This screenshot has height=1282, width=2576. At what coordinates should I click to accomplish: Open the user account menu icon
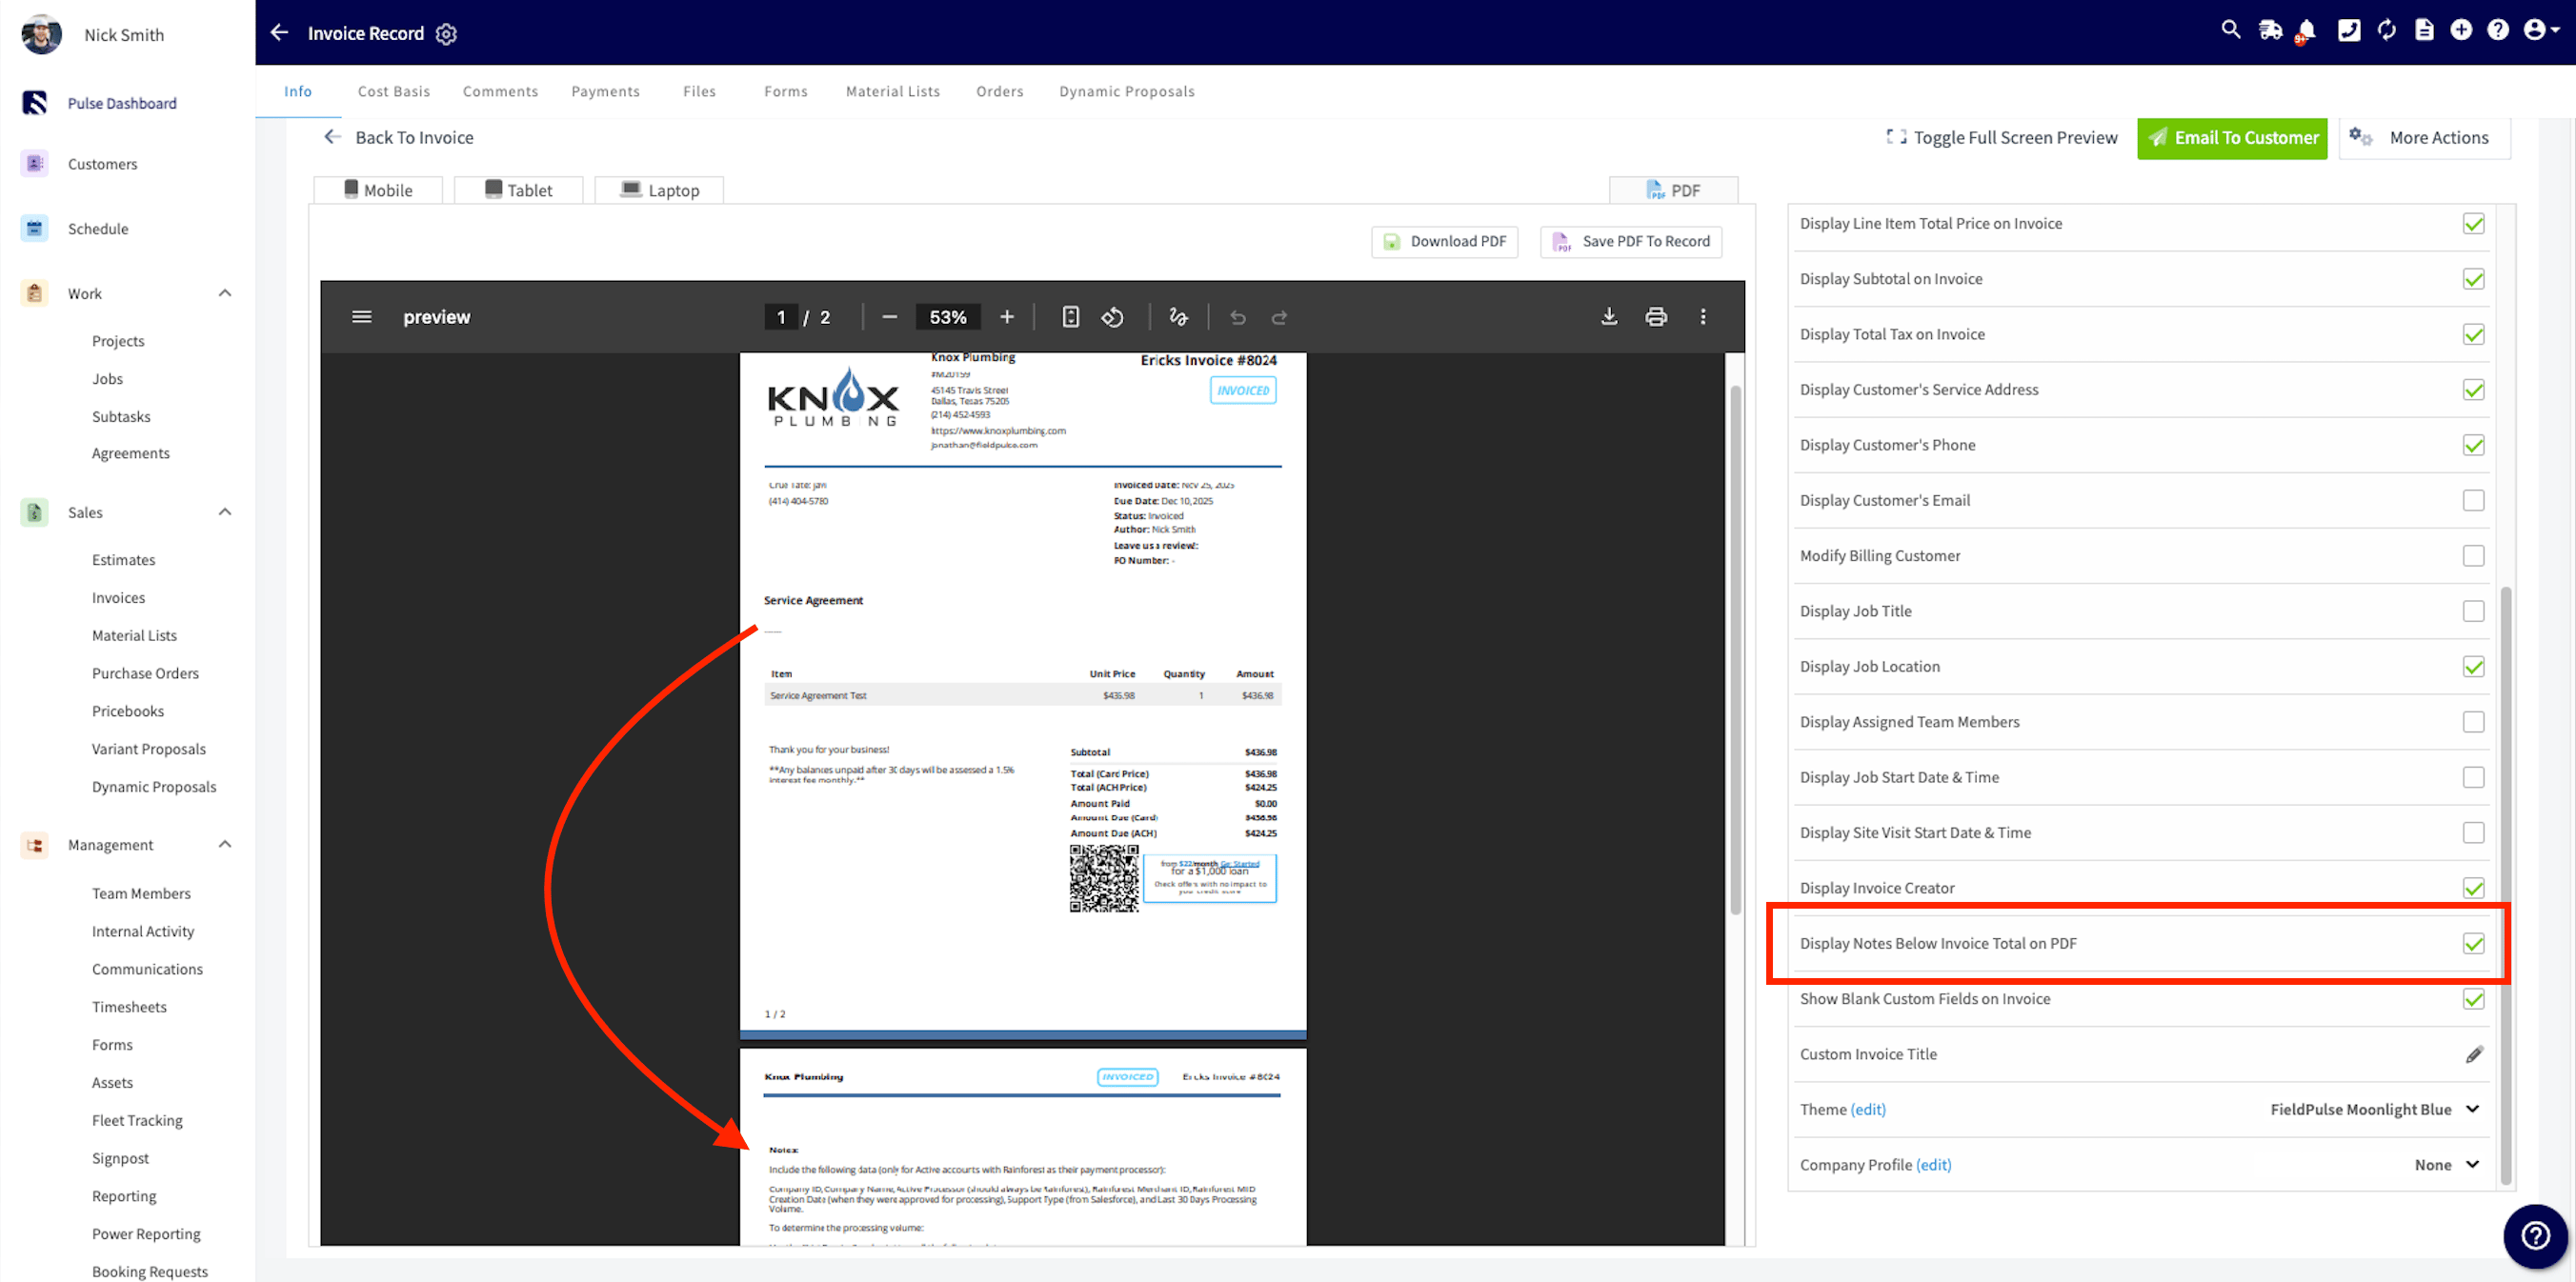tap(2541, 30)
